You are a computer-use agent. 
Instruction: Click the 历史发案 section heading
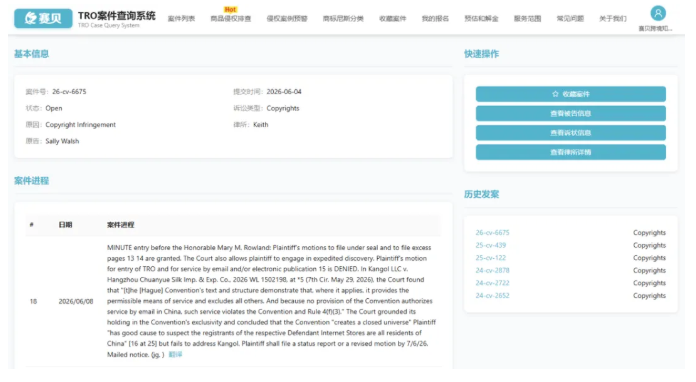(482, 194)
